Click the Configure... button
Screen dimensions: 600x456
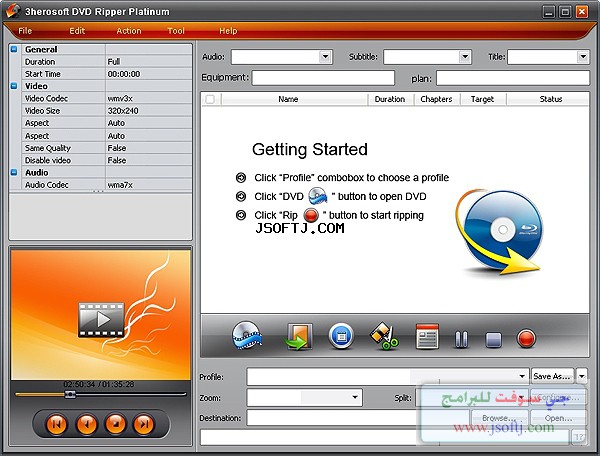point(560,398)
